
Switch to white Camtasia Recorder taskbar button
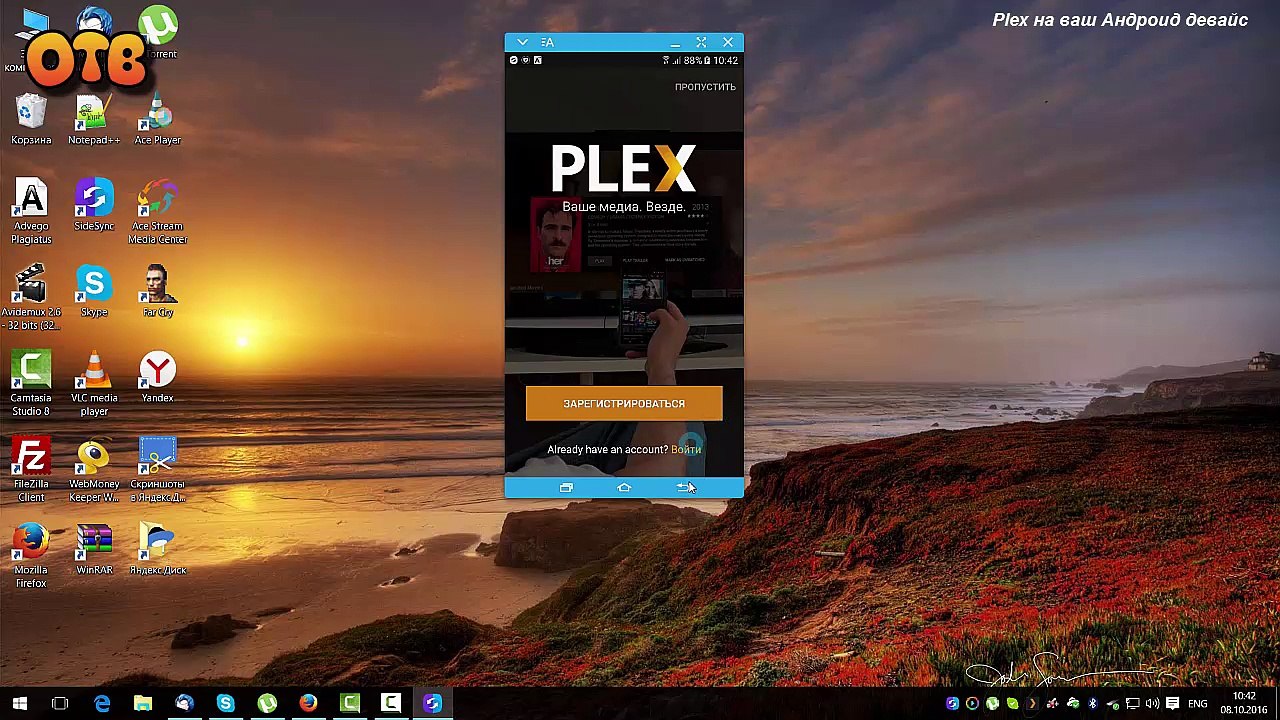tap(390, 704)
